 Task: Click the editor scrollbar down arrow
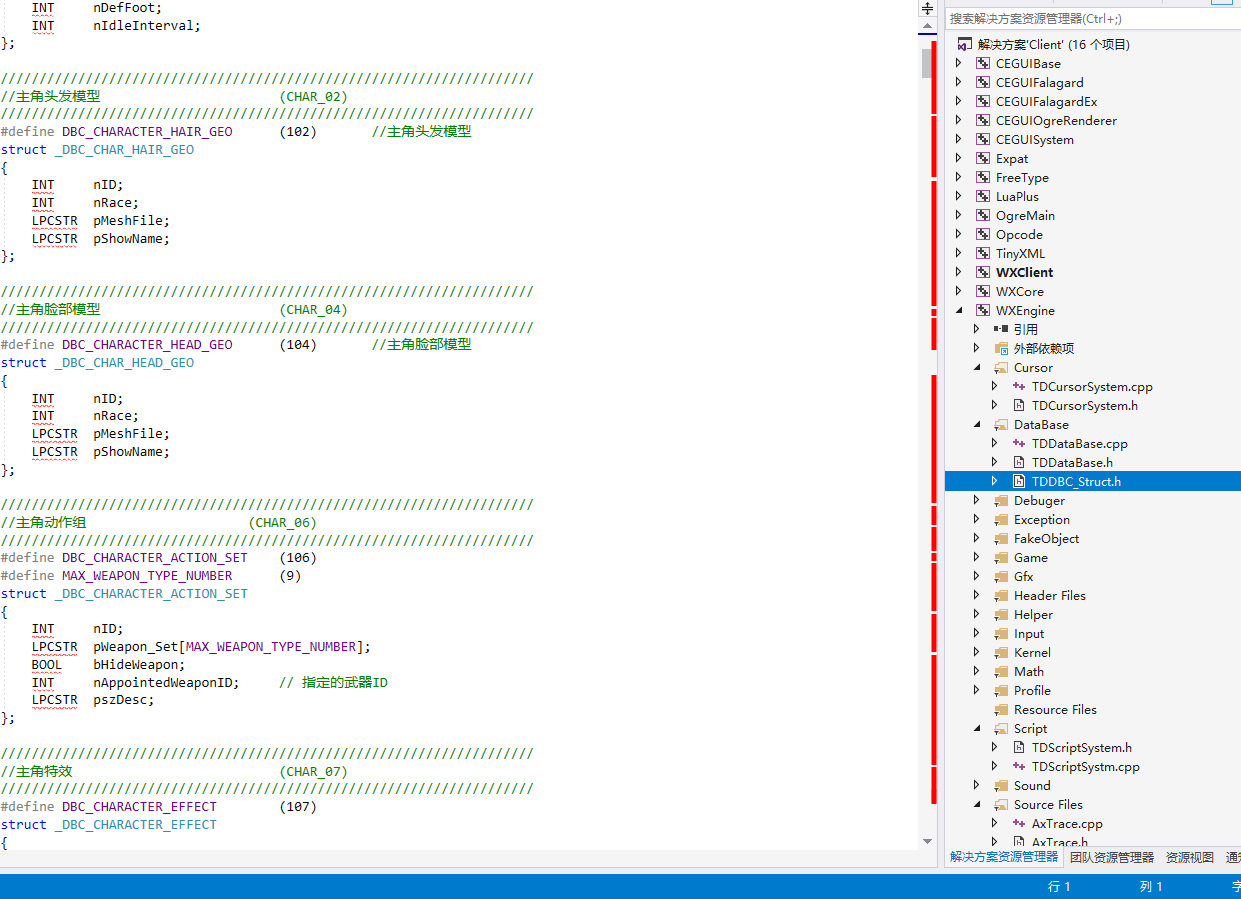point(927,842)
